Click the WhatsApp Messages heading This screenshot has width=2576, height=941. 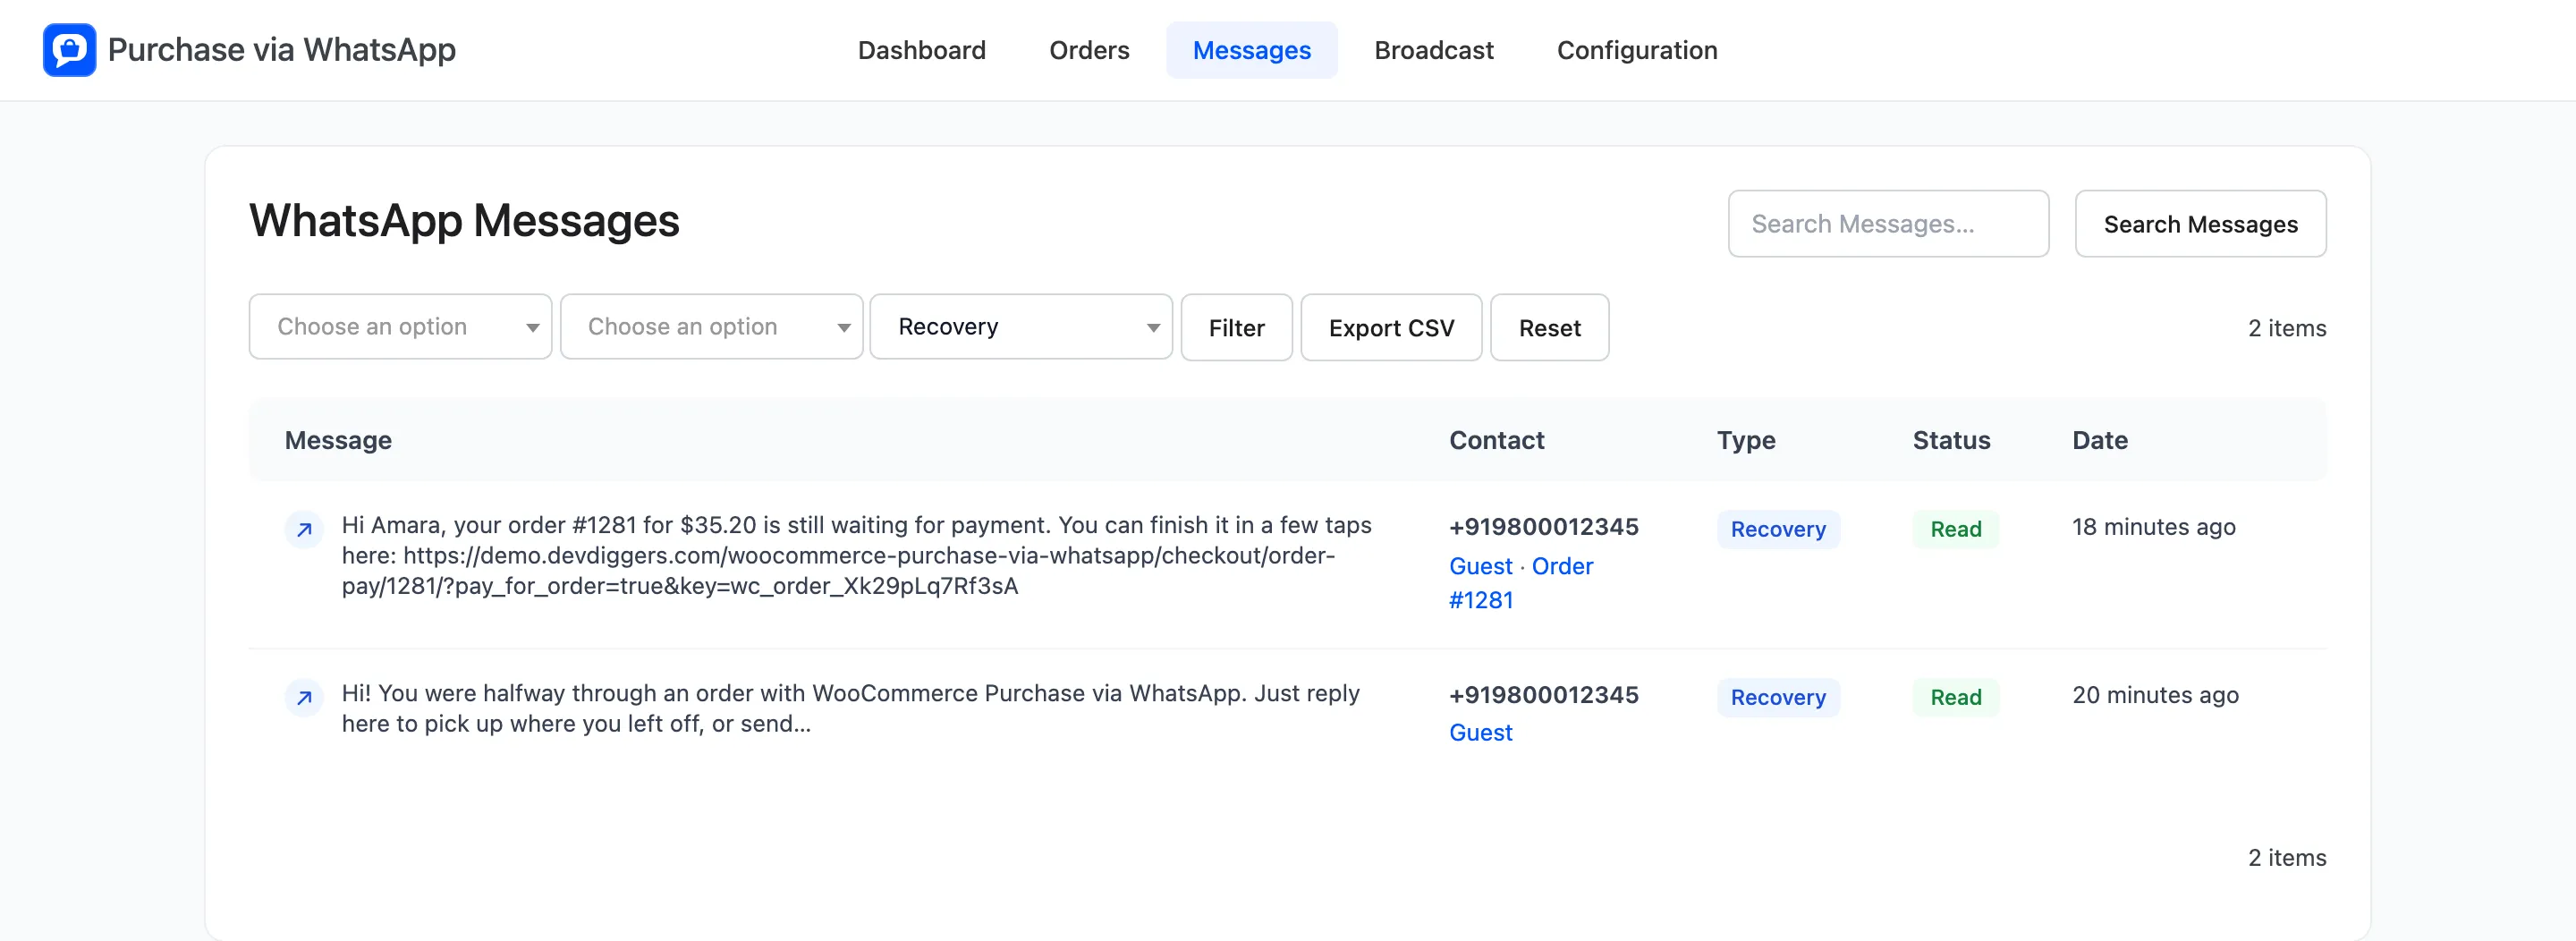click(464, 221)
